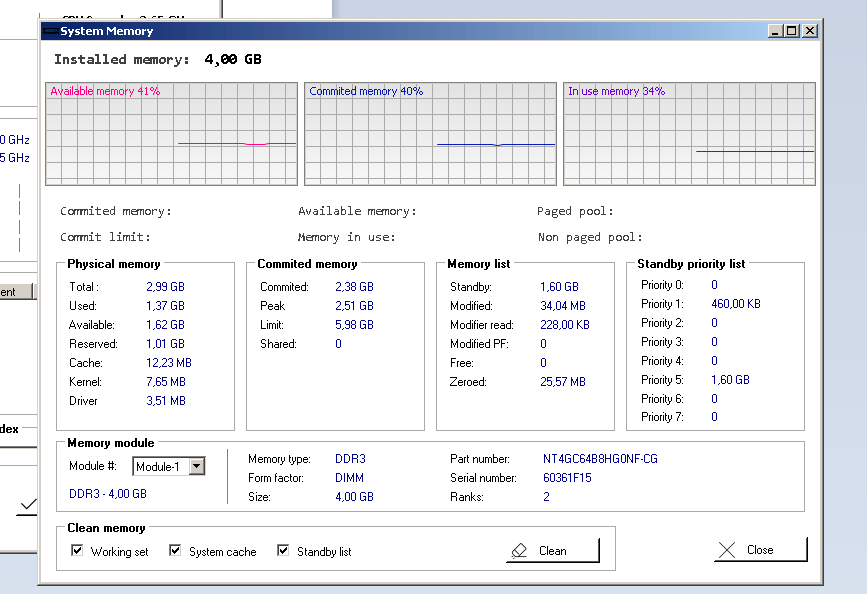Viewport: 867px width, 594px height.
Task: Click the Non paged pool label
Action: pos(590,237)
